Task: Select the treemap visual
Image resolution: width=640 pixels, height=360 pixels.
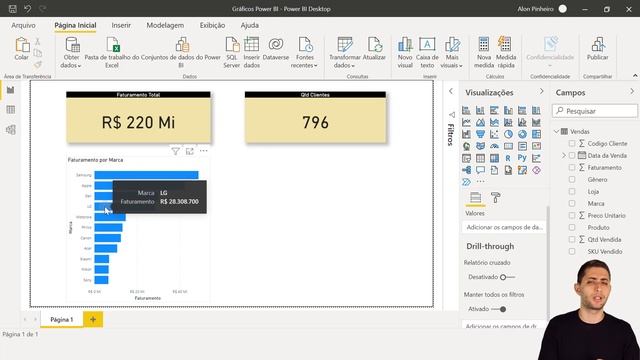Action: click(536, 134)
